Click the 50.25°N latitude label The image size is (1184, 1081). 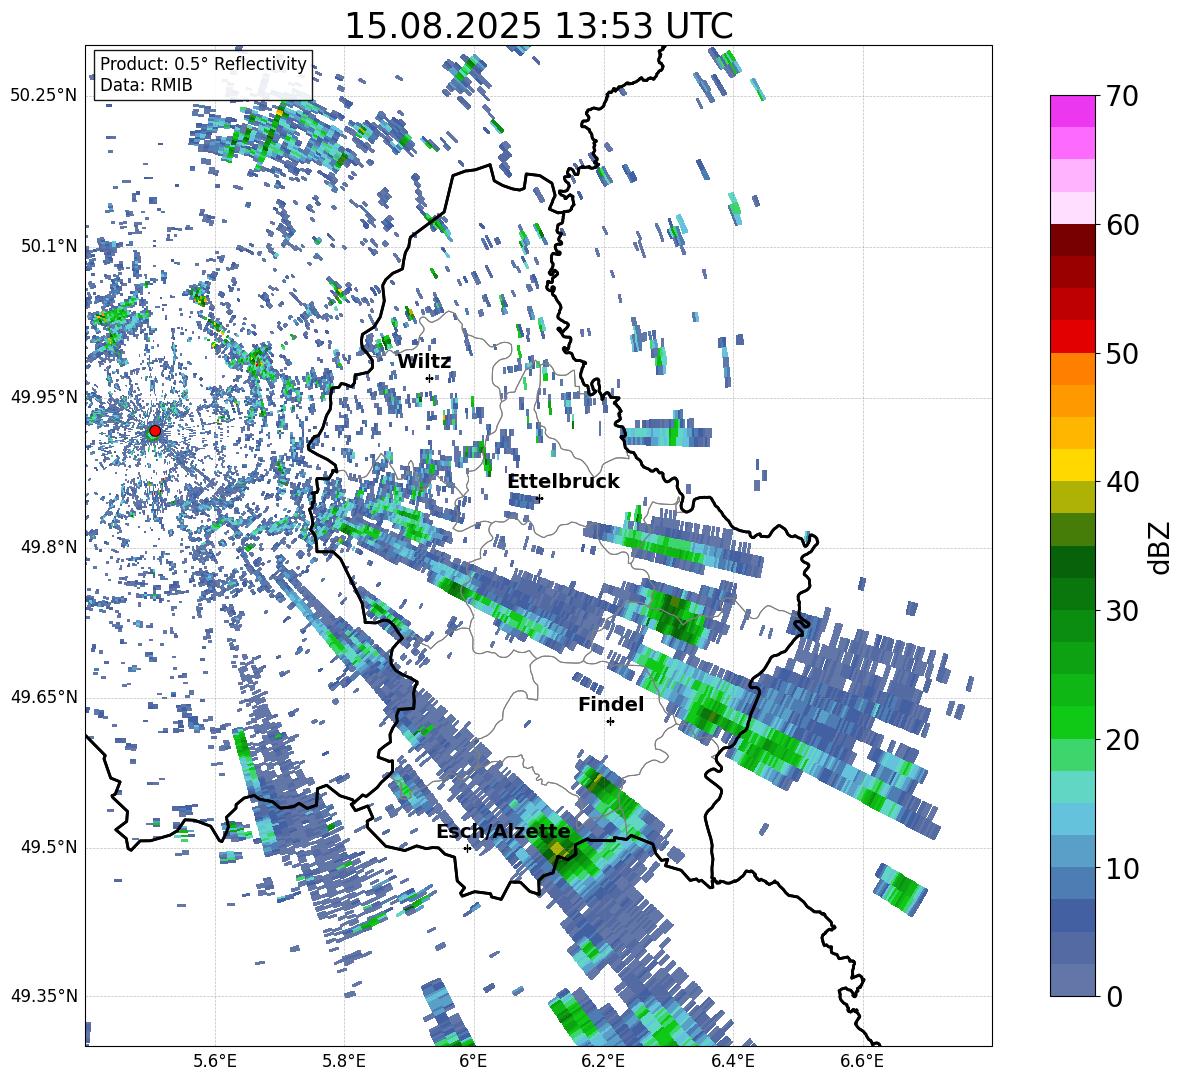pos(44,96)
